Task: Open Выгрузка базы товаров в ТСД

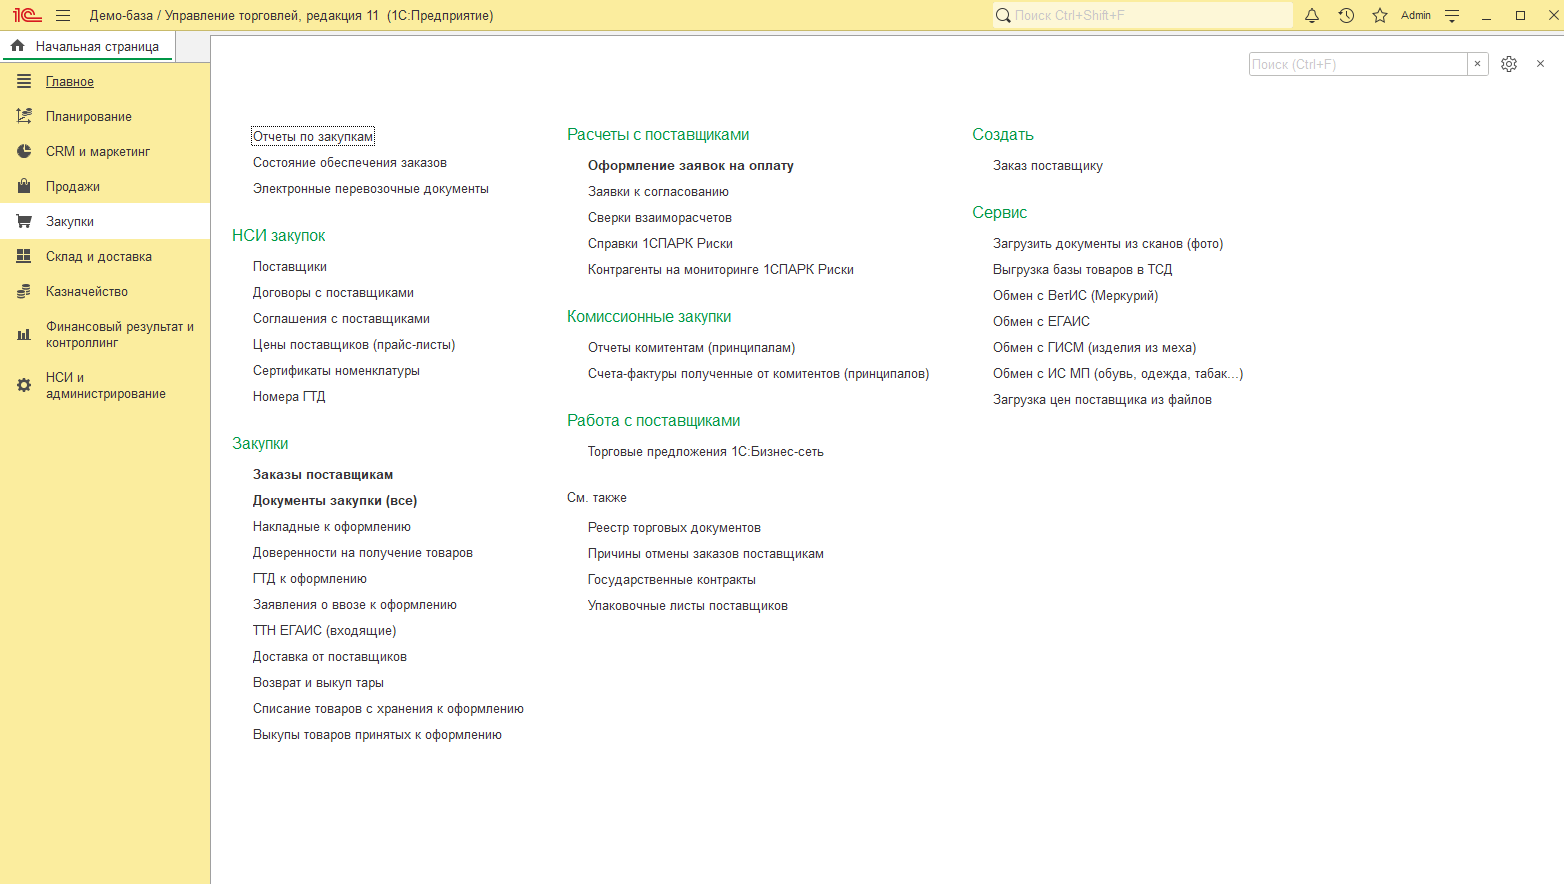Action: [1083, 269]
